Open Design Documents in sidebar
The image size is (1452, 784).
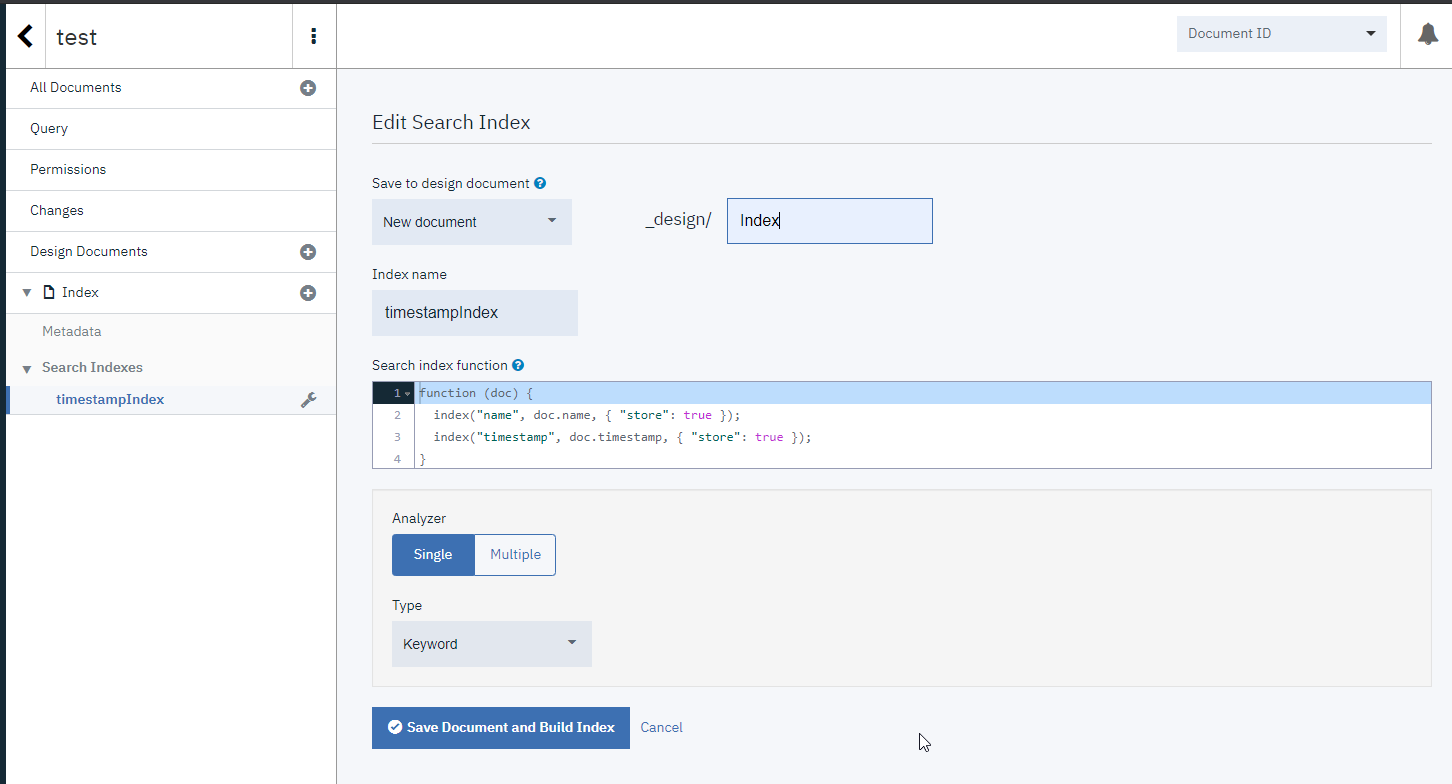tap(89, 252)
